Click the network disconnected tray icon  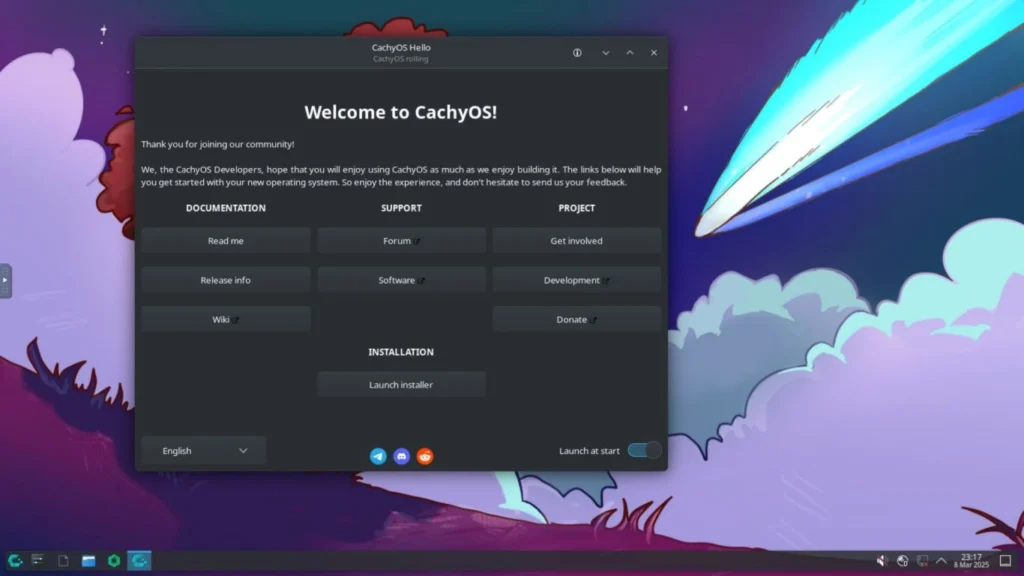(x=922, y=560)
